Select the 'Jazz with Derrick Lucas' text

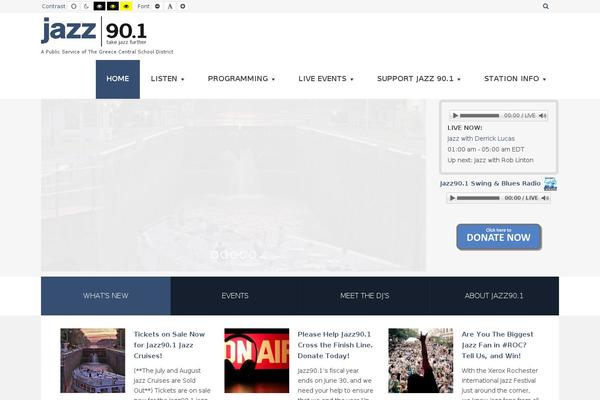(481, 139)
